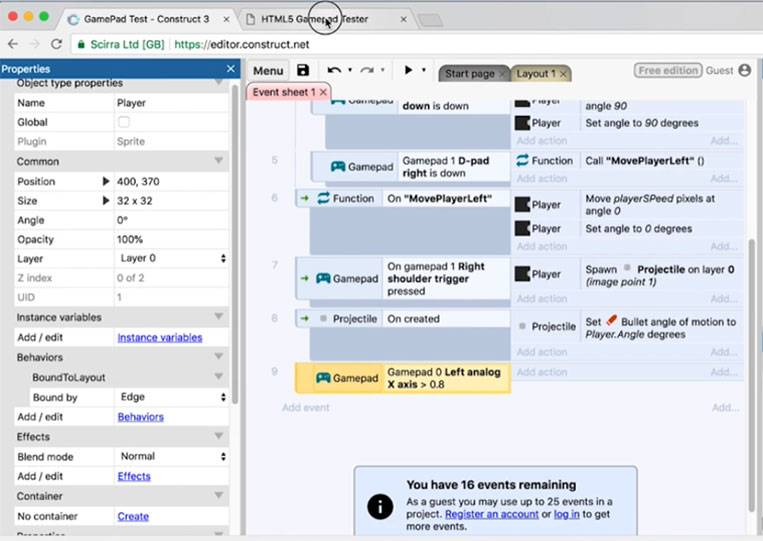Click the Player icon beside Spawn Projectile action
This screenshot has width=763, height=541.
[522, 274]
